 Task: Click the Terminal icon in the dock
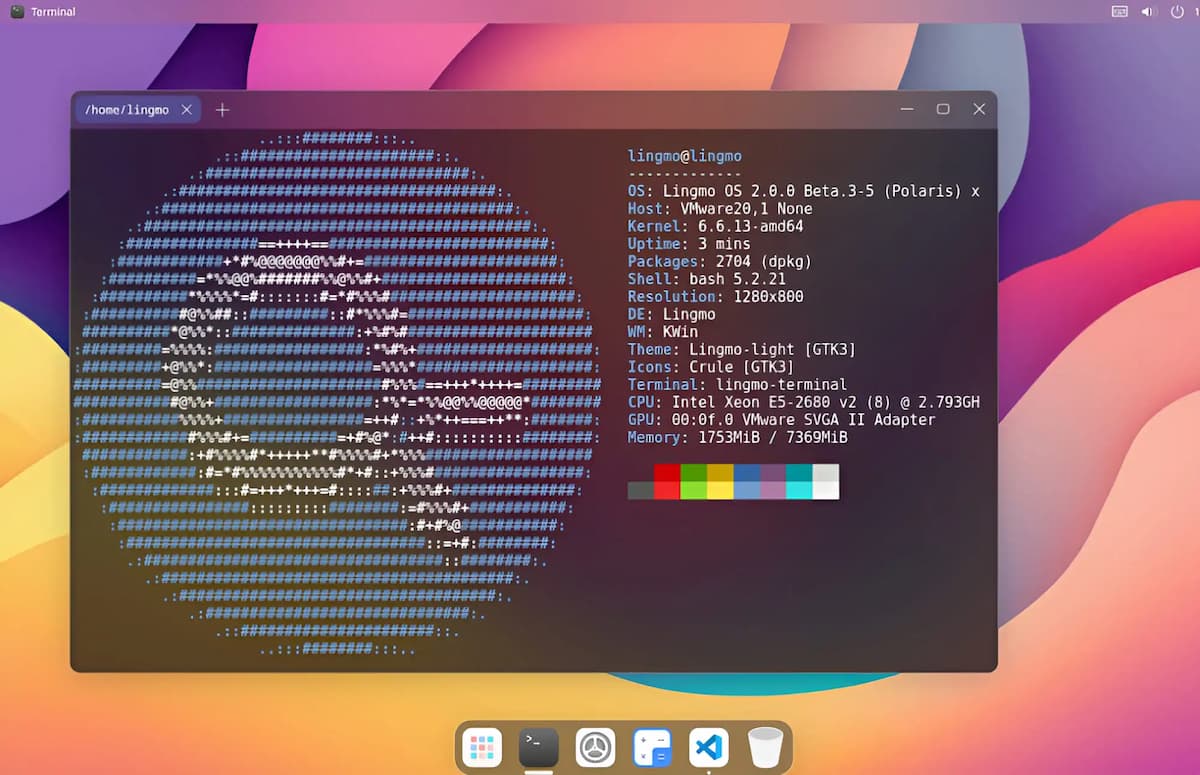(539, 747)
